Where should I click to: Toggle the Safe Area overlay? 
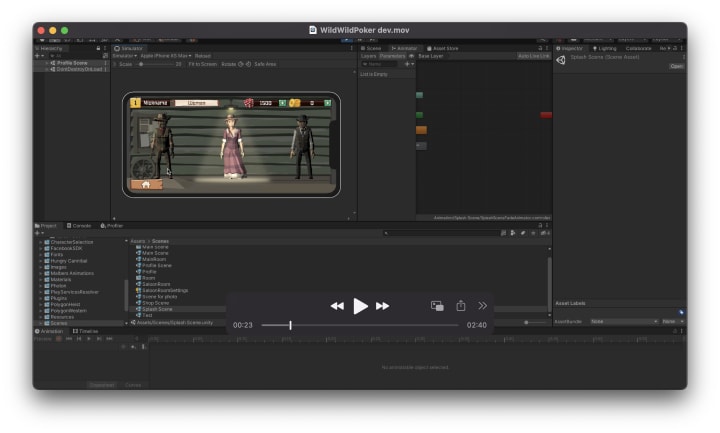[x=265, y=64]
